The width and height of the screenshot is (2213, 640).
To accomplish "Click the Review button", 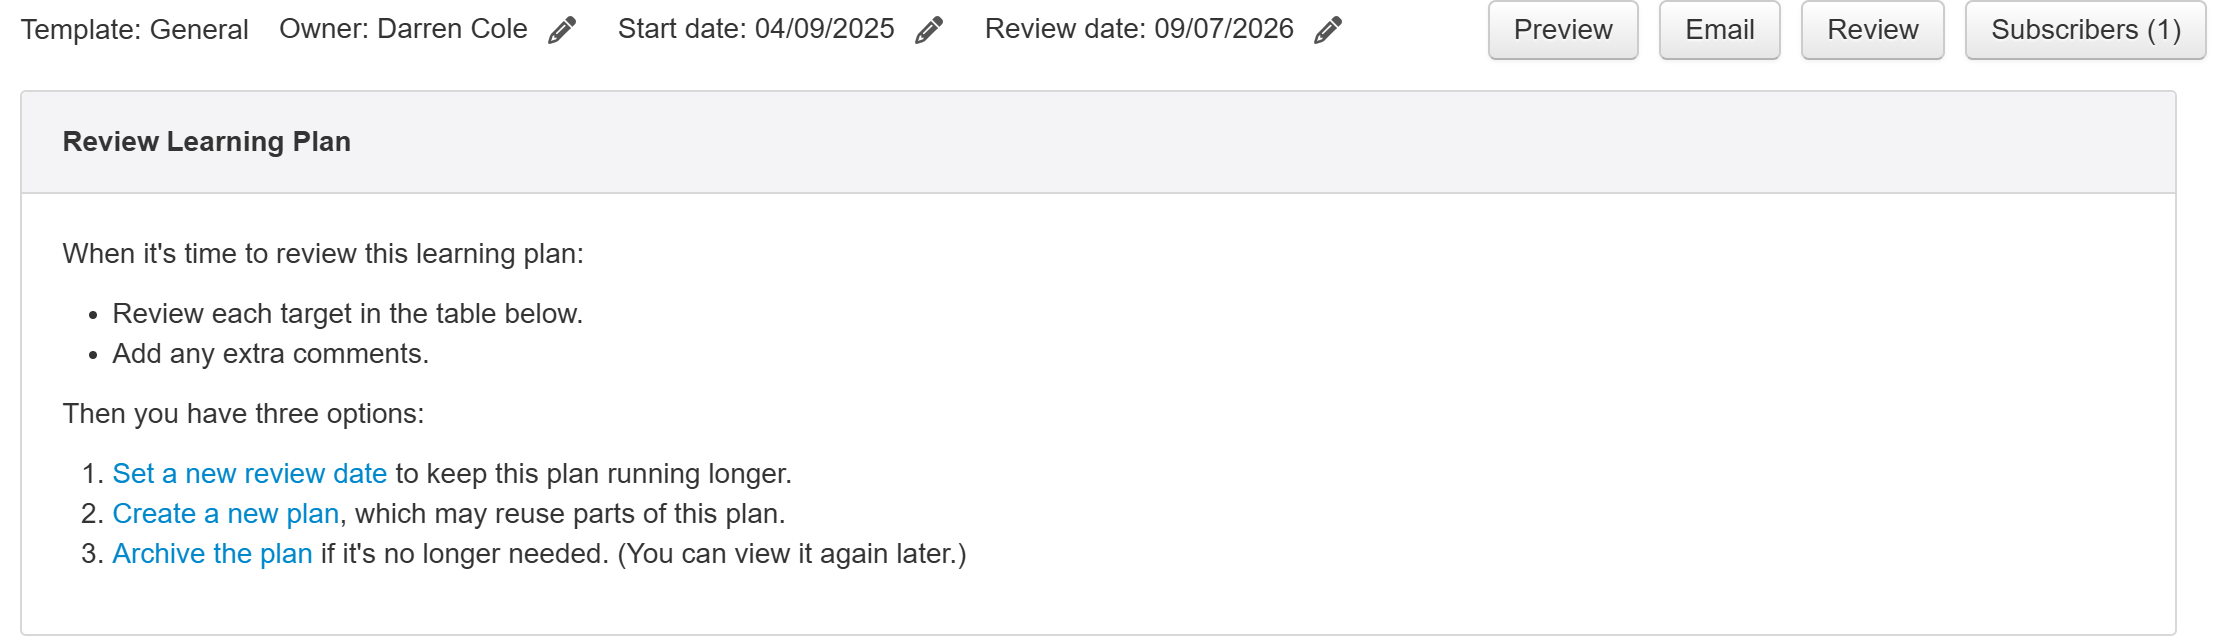I will coord(1872,30).
